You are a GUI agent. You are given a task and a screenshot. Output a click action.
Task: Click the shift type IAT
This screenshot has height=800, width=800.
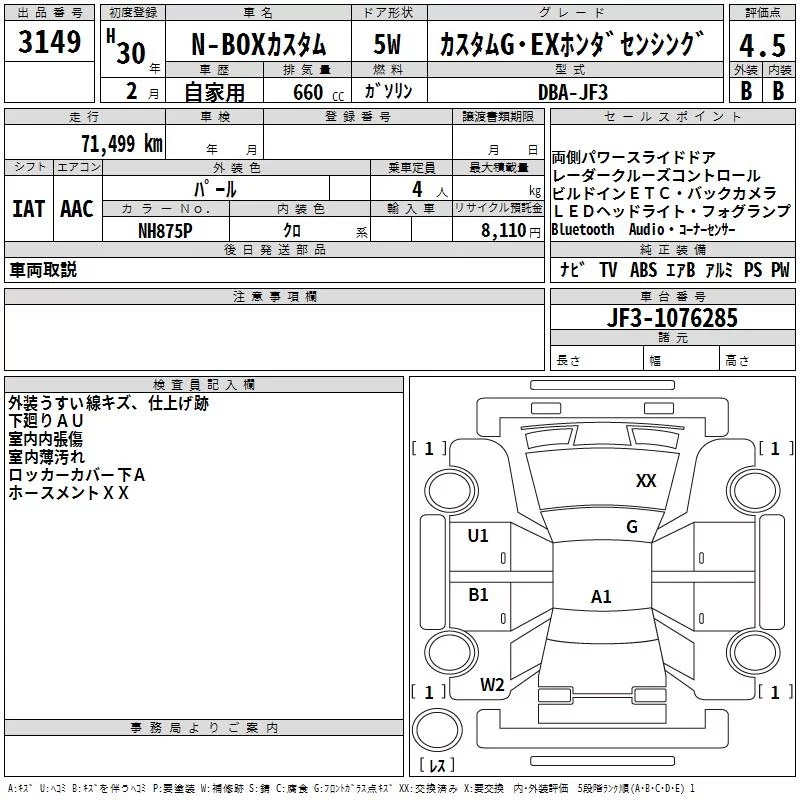(29, 209)
